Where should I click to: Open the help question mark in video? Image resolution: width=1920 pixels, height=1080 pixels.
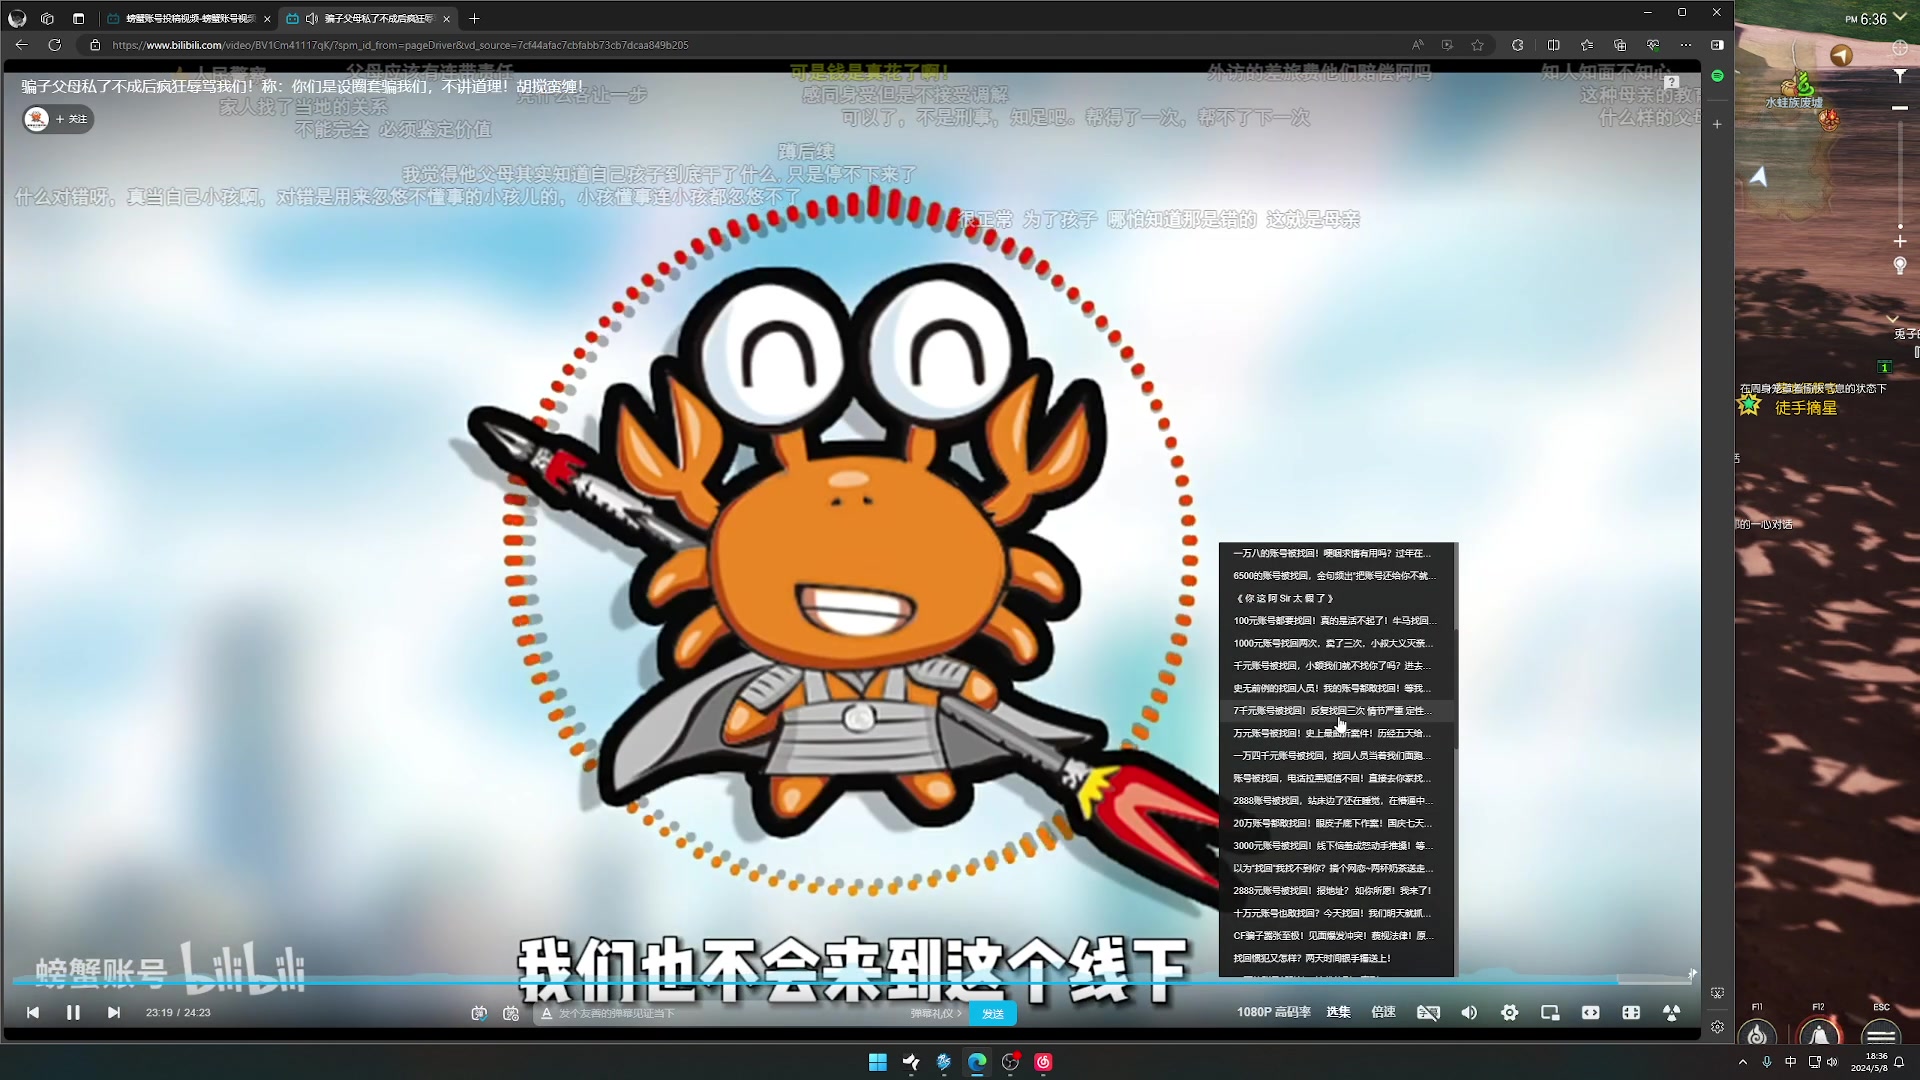pos(1671,82)
